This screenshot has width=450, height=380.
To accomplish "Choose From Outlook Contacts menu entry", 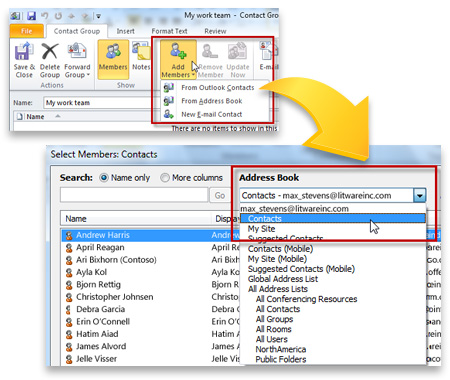I will [215, 88].
